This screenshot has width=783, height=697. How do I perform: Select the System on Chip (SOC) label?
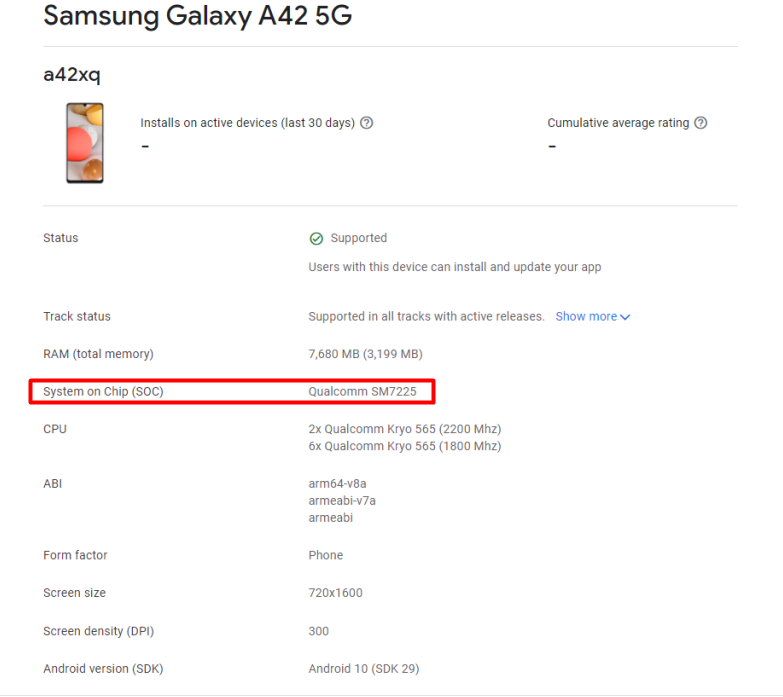(x=103, y=392)
